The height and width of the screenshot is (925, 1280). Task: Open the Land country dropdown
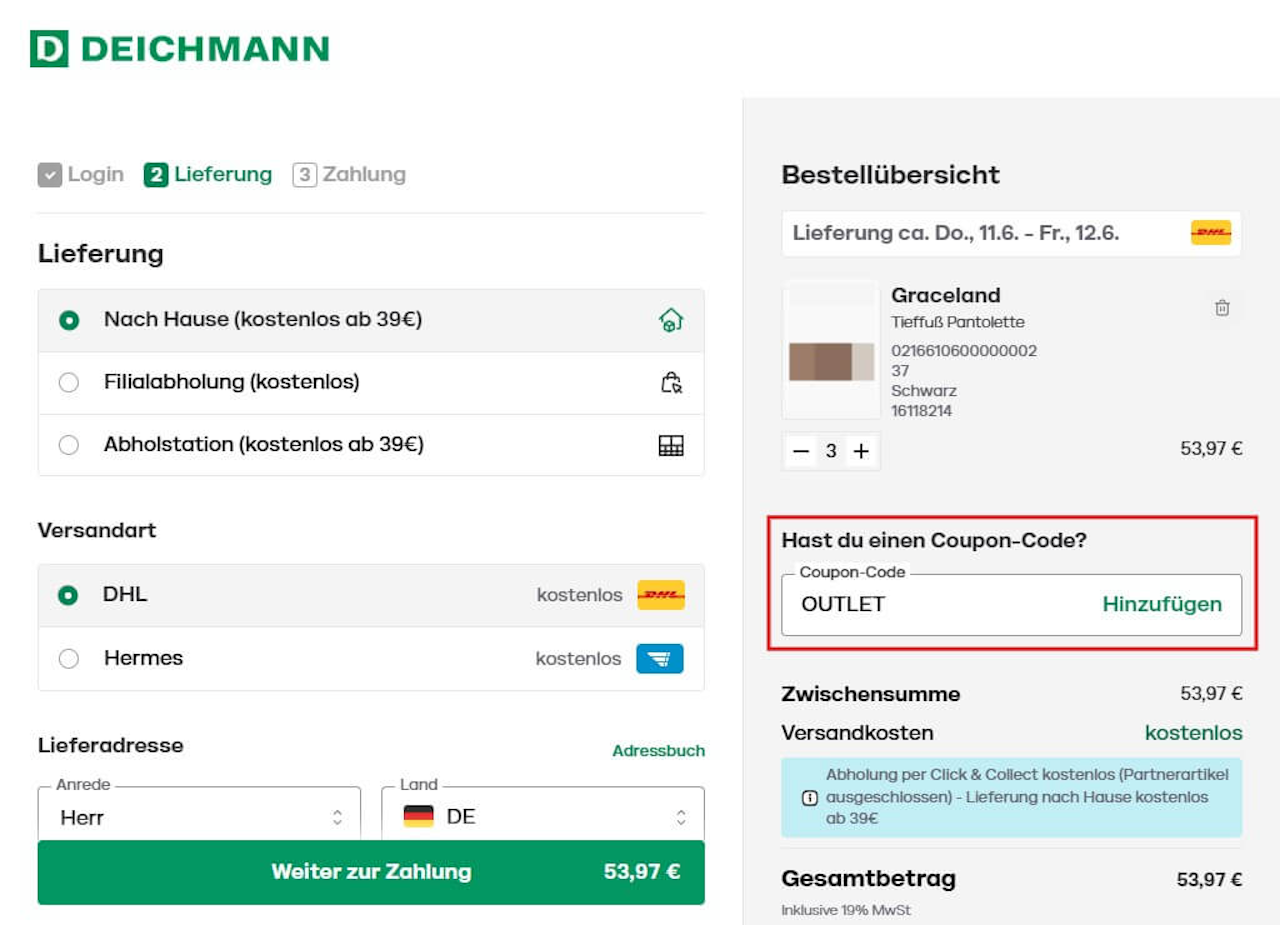coord(543,814)
